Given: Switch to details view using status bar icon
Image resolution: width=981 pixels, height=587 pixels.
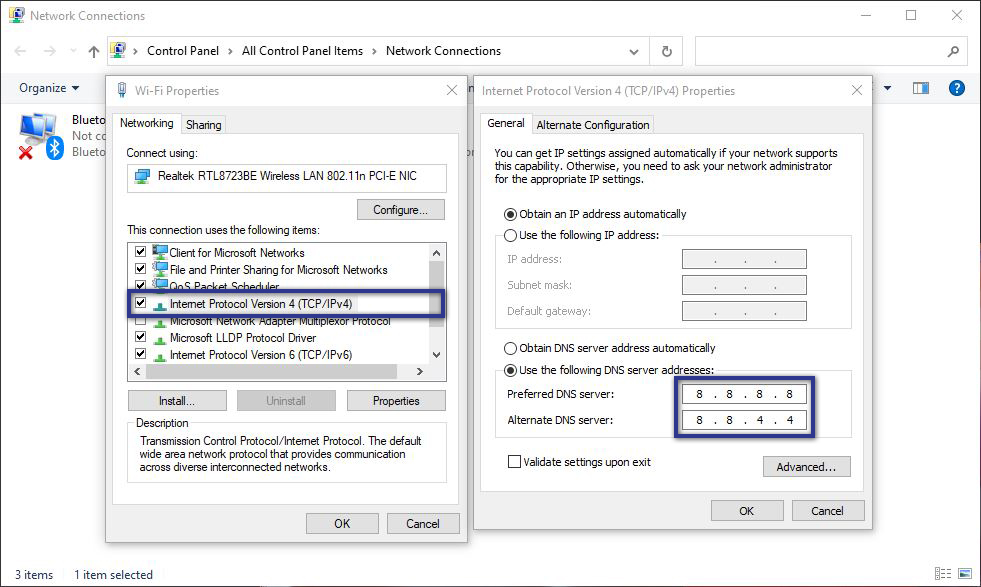Looking at the screenshot, I should [x=941, y=573].
